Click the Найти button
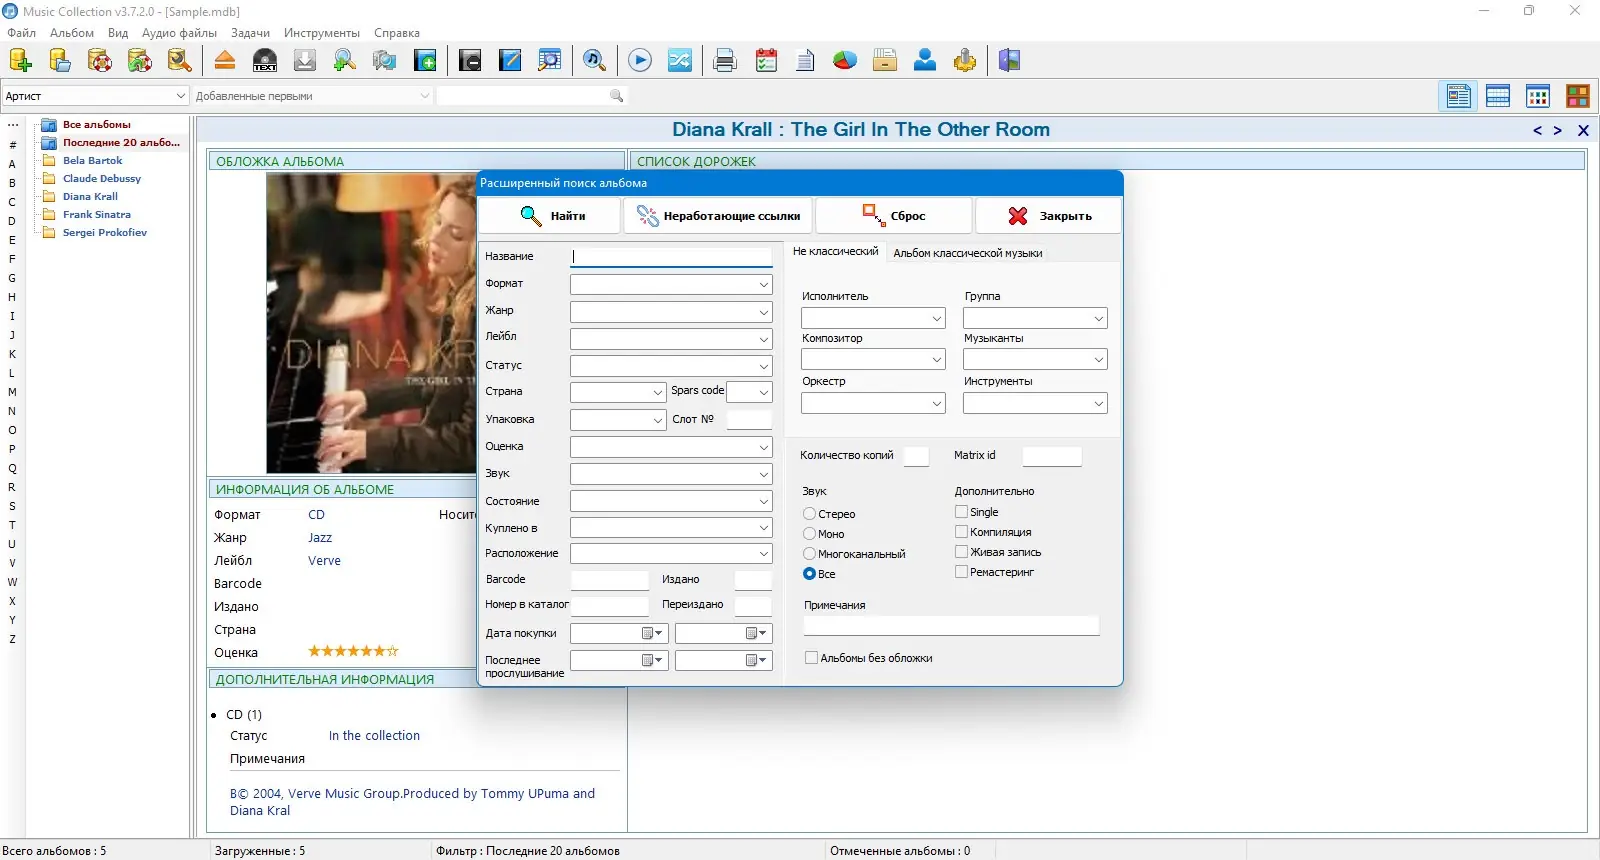The height and width of the screenshot is (860, 1600). [551, 216]
